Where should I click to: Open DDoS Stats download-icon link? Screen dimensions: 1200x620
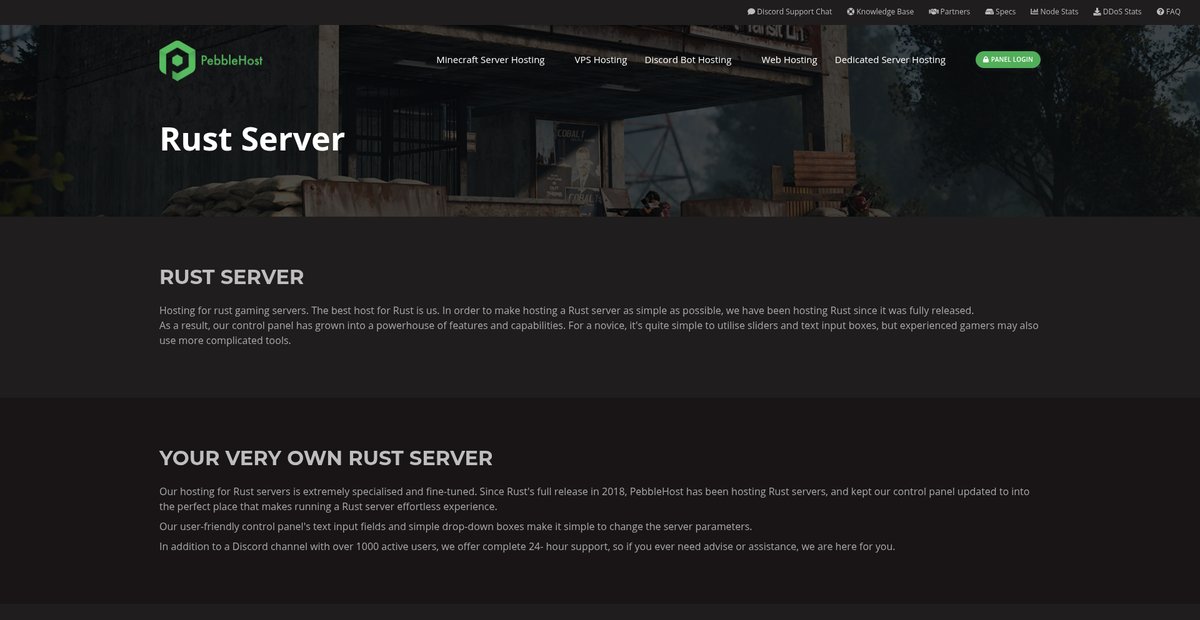(x=1117, y=12)
